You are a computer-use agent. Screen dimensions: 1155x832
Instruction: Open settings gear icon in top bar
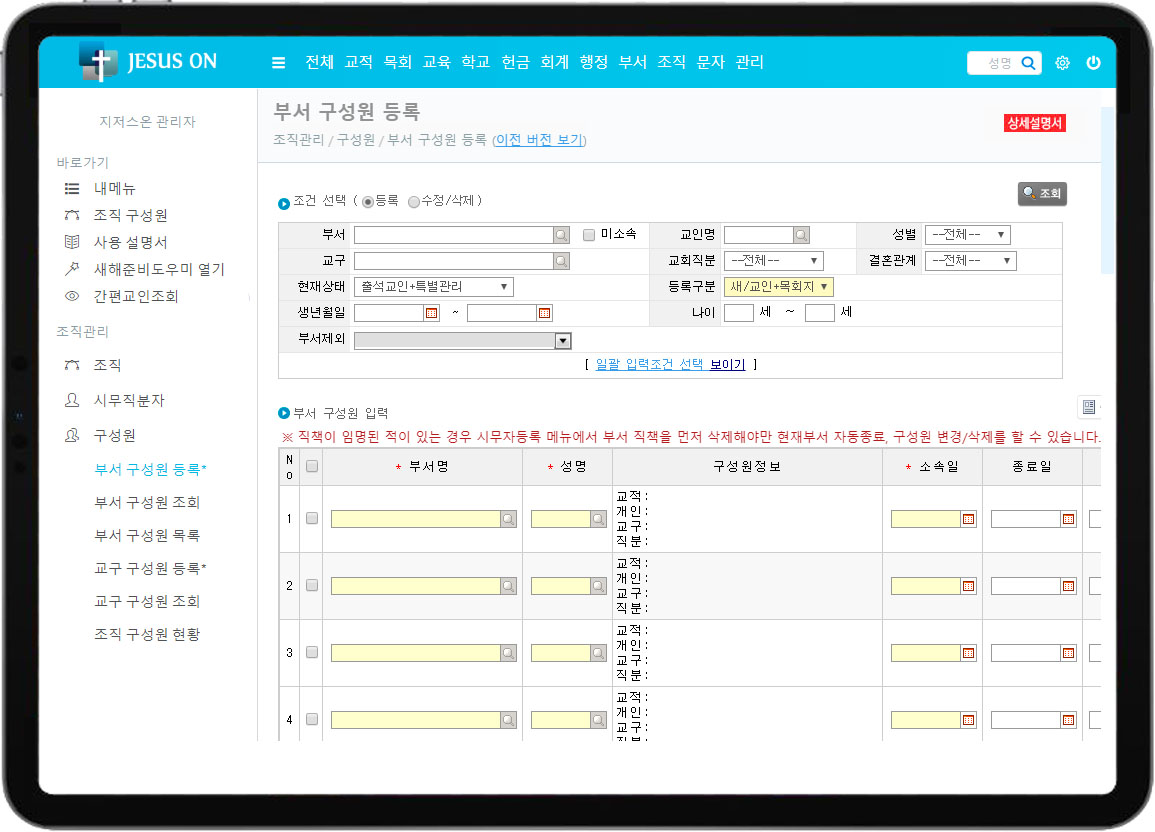pos(1062,63)
